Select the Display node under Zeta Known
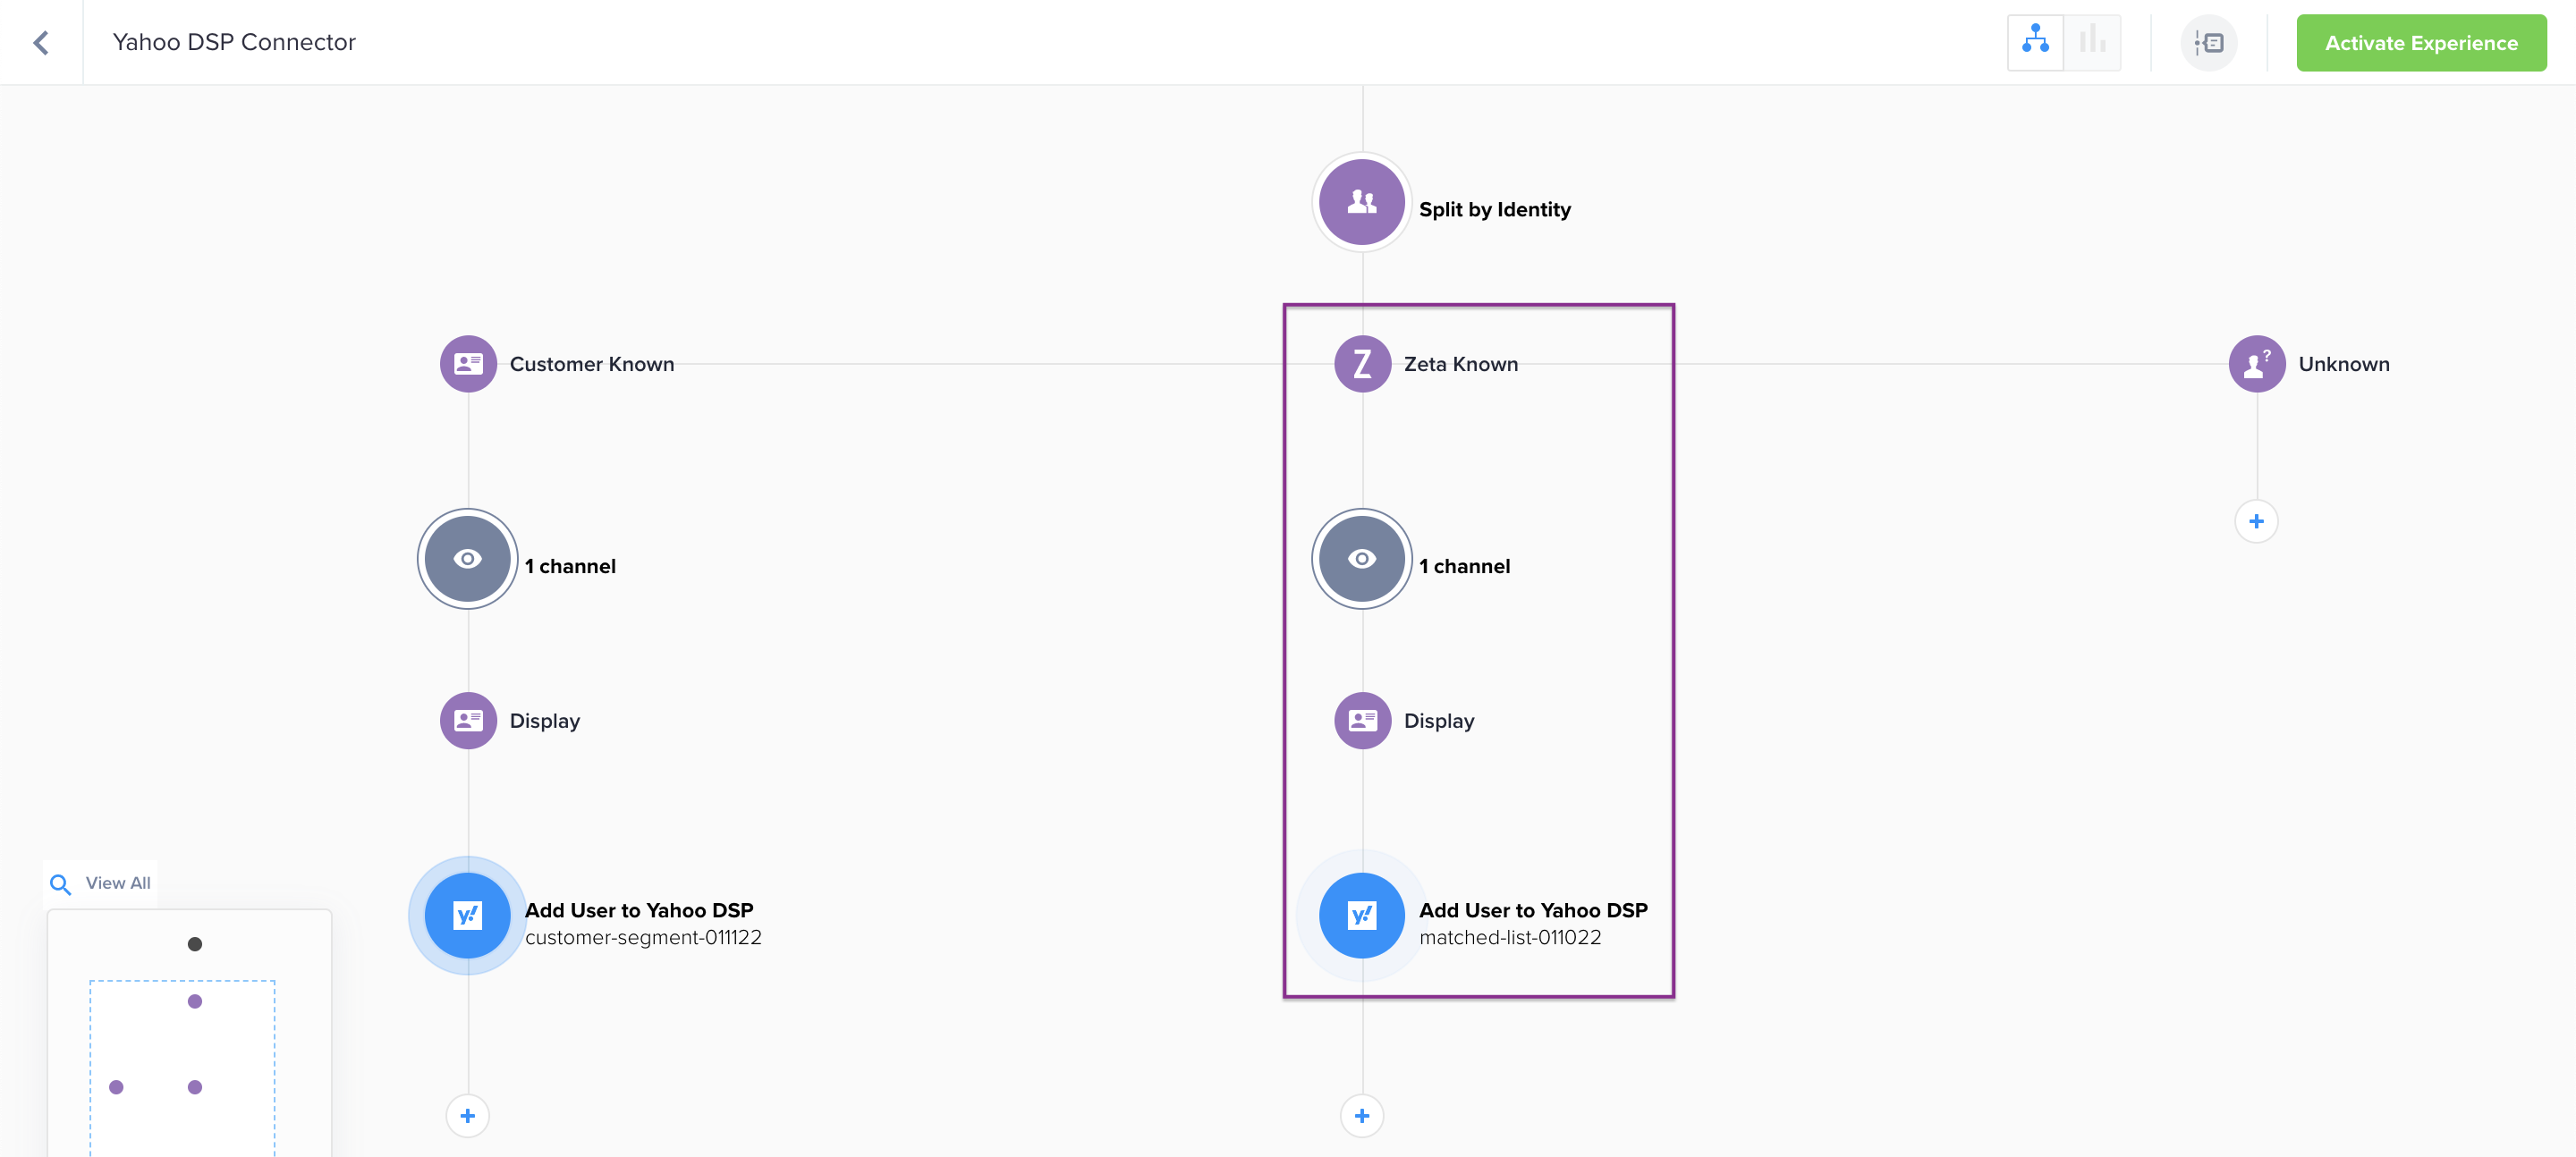2576x1157 pixels. coord(1361,720)
